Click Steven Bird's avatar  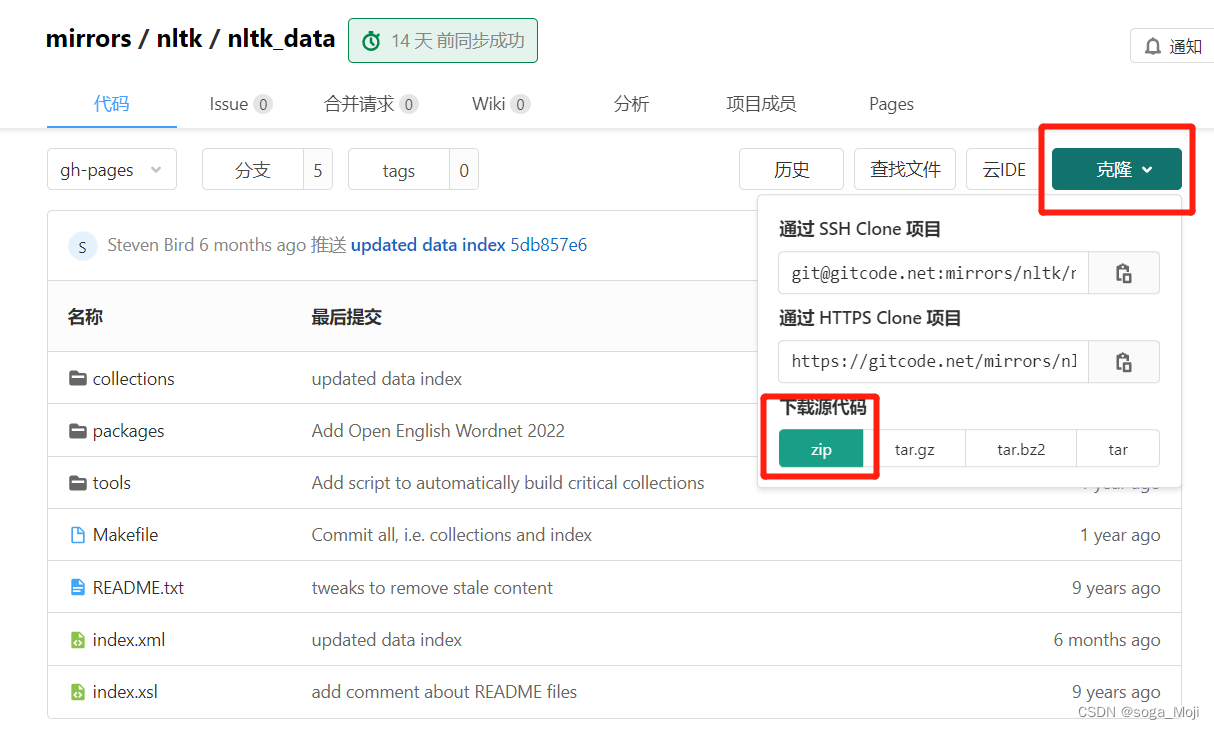(x=83, y=245)
